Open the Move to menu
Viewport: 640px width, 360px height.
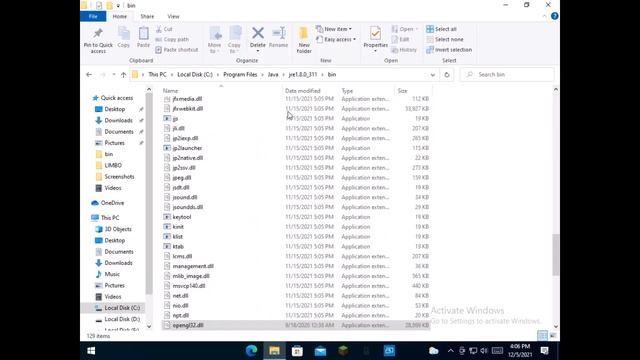pos(215,40)
